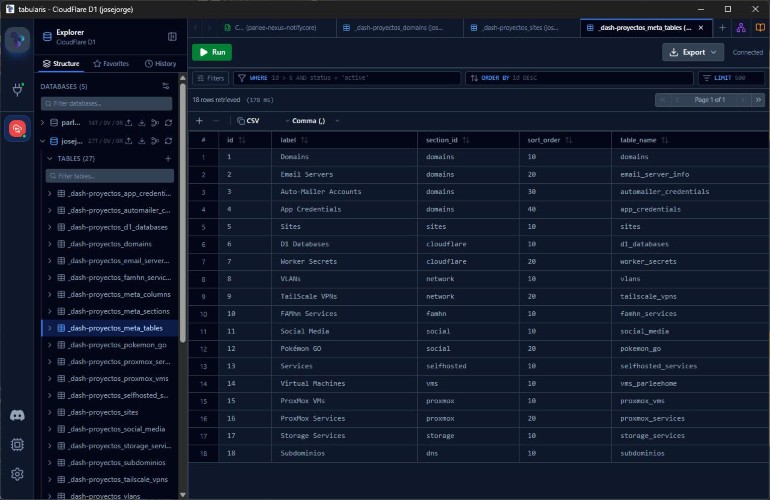The width and height of the screenshot is (770, 500).
Task: Select cell 'Pokémon GO' in label column
Action: (x=344, y=349)
